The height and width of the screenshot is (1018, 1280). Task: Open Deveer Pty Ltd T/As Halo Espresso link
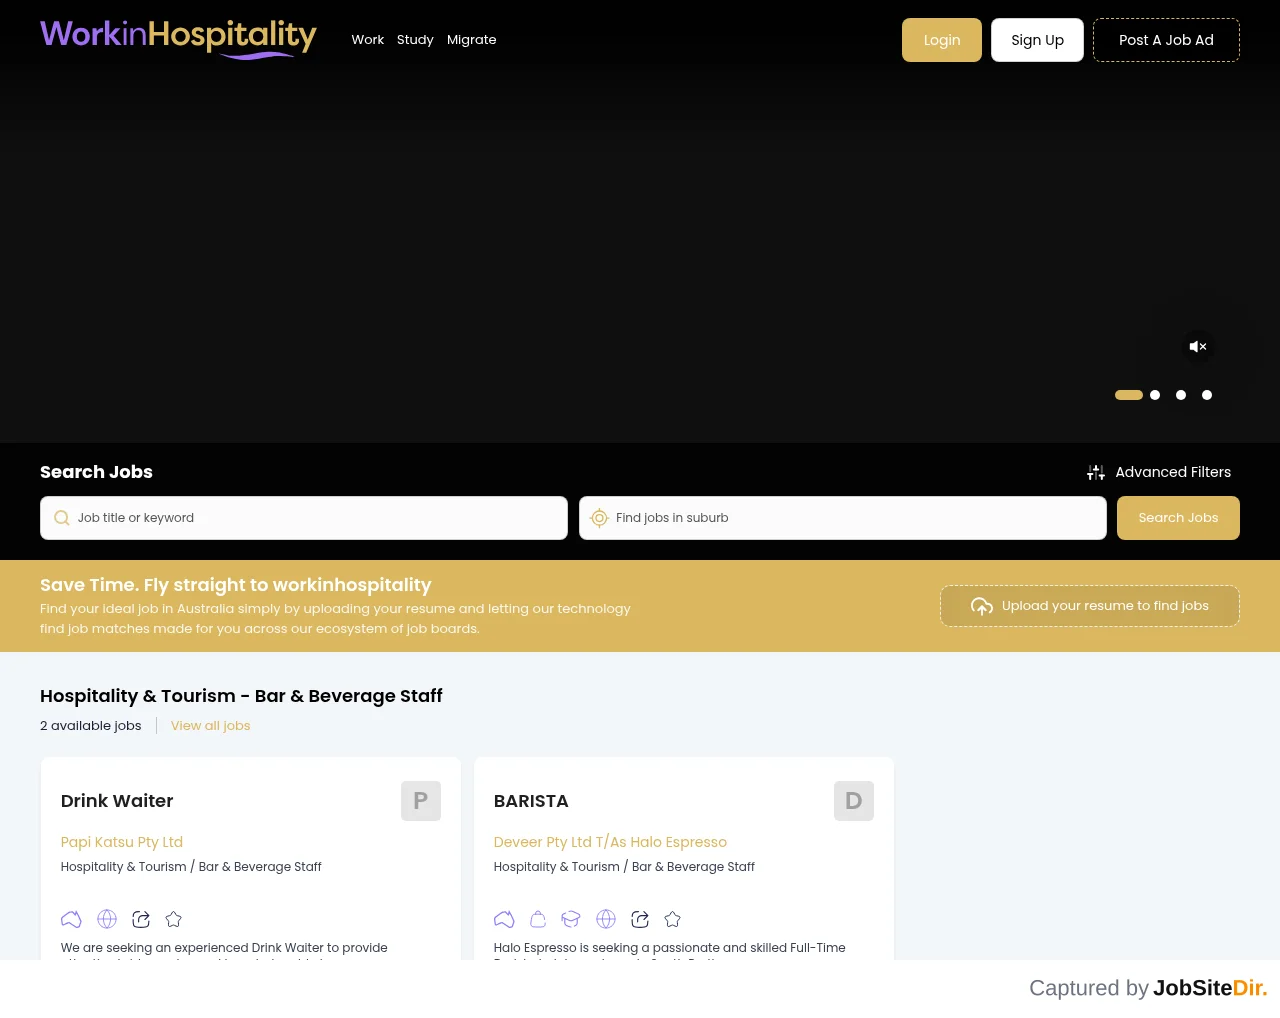click(610, 842)
